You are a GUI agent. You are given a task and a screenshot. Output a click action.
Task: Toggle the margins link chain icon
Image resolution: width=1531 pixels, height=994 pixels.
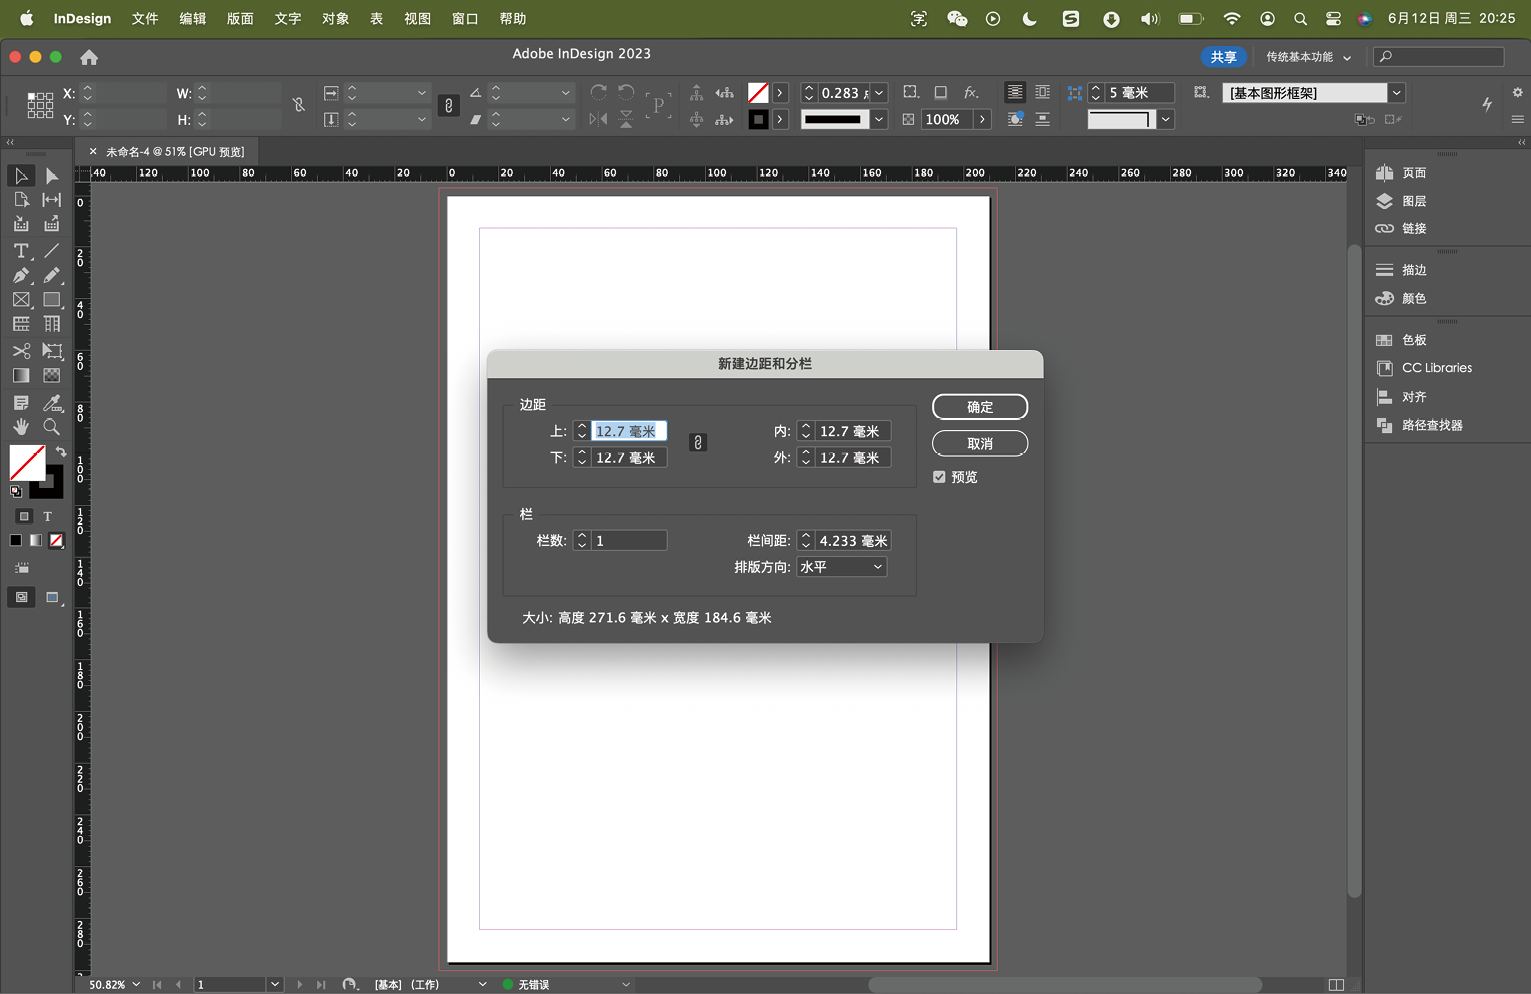pos(698,443)
